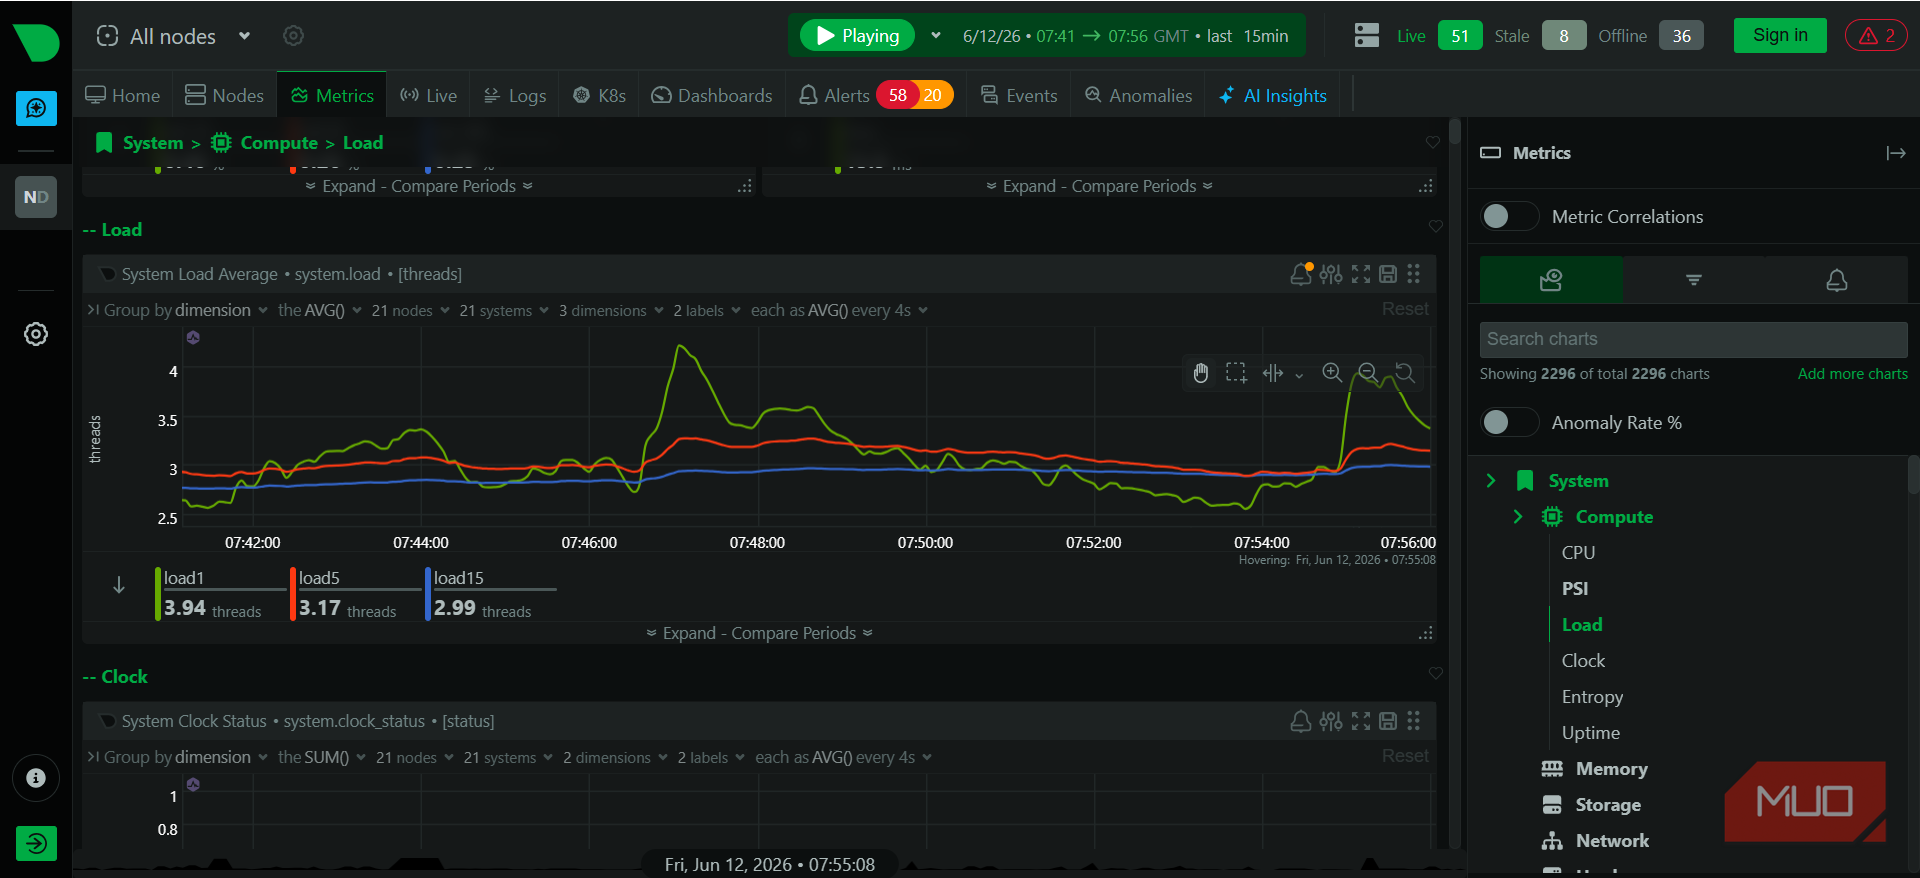1920x878 pixels.
Task: Choose the area selection tool on chart toolbar
Action: (x=1237, y=373)
